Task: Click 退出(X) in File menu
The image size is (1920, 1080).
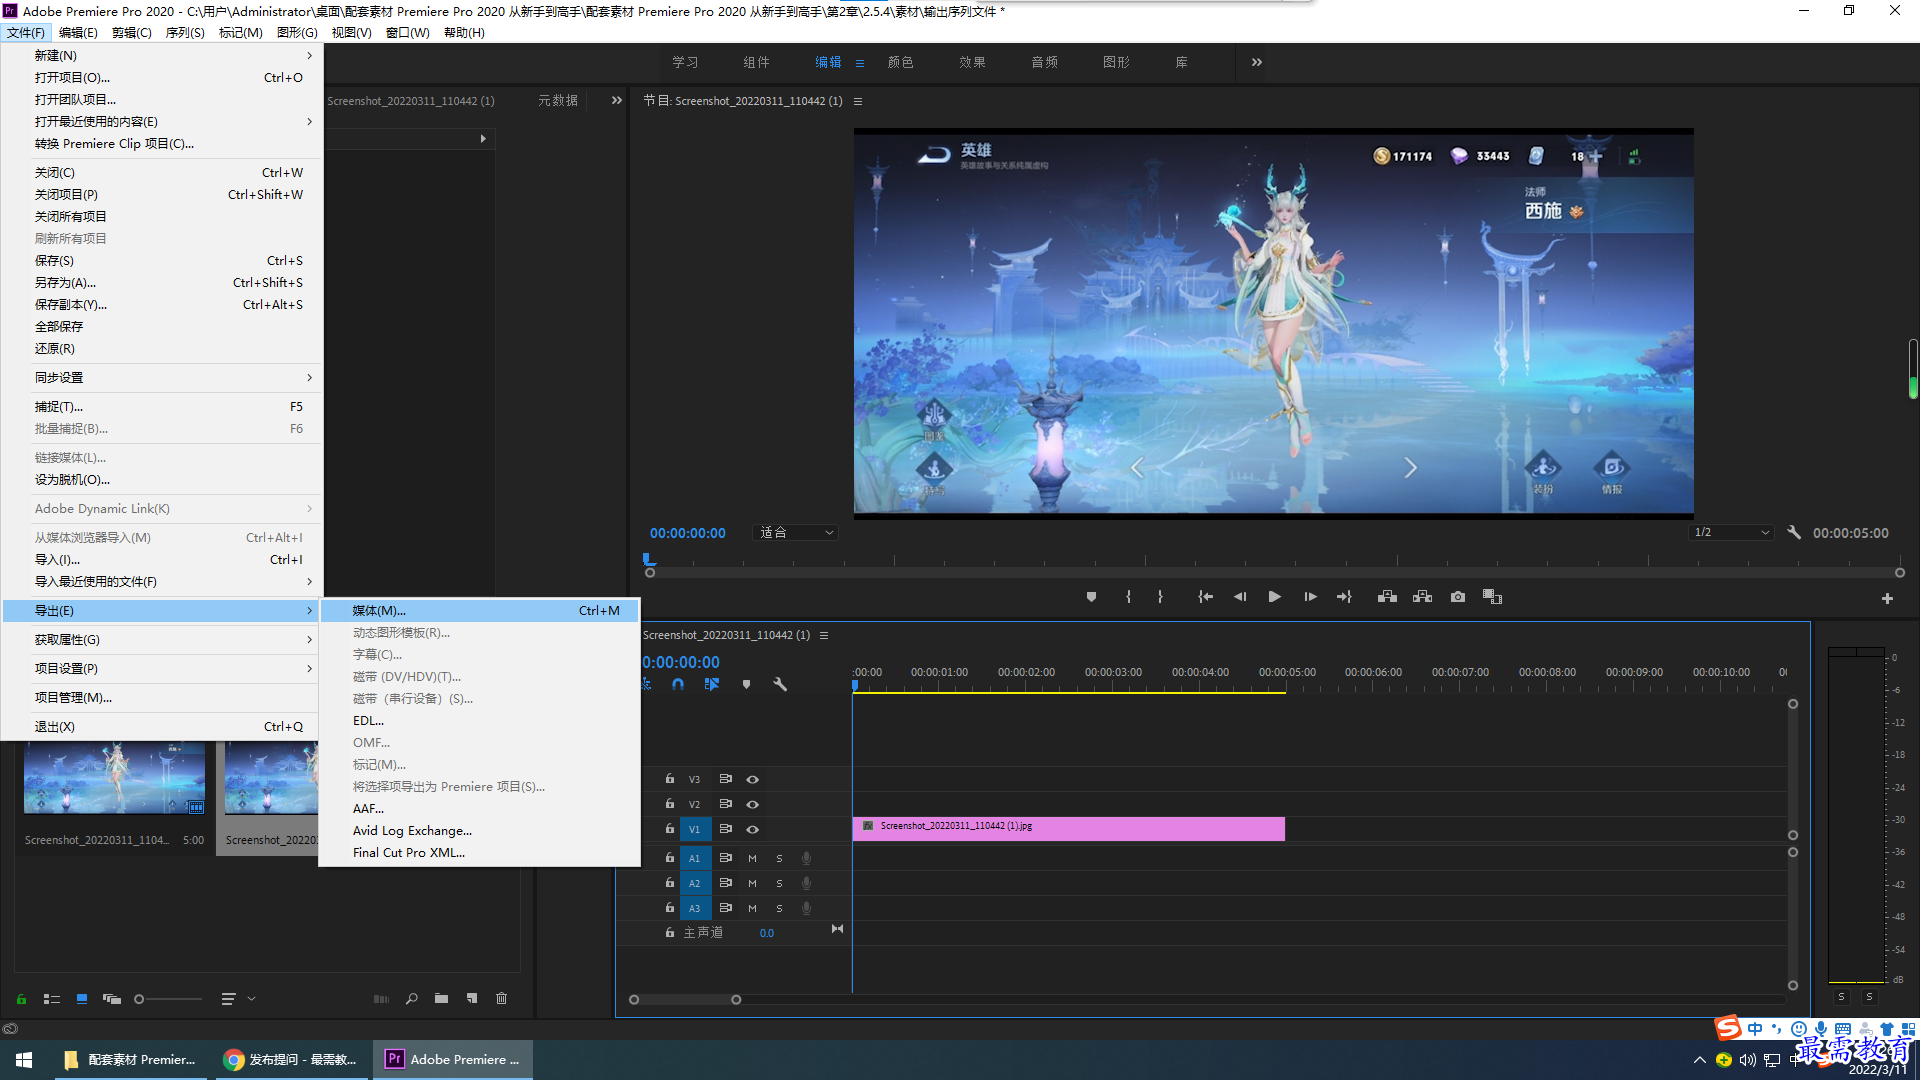Action: 162,727
